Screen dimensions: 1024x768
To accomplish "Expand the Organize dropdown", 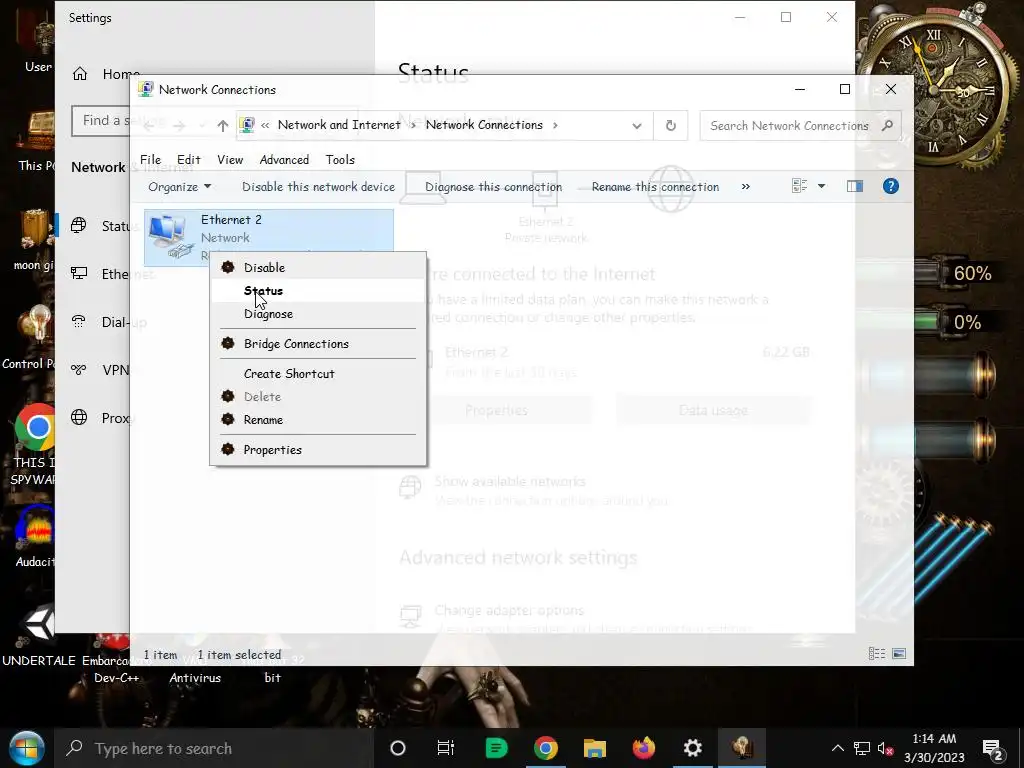I will click(x=180, y=187).
